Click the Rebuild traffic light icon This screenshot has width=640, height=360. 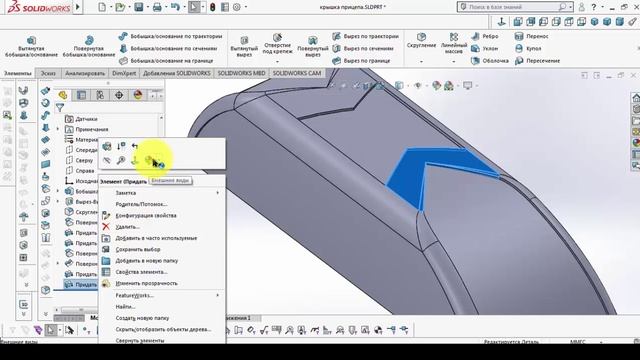212,7
